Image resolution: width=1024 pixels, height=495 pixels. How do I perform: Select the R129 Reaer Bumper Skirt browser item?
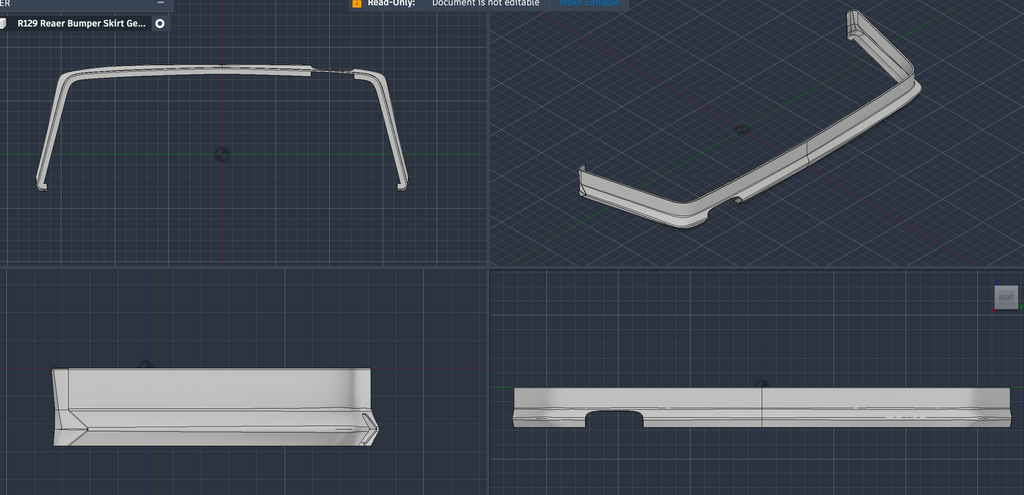pos(82,24)
